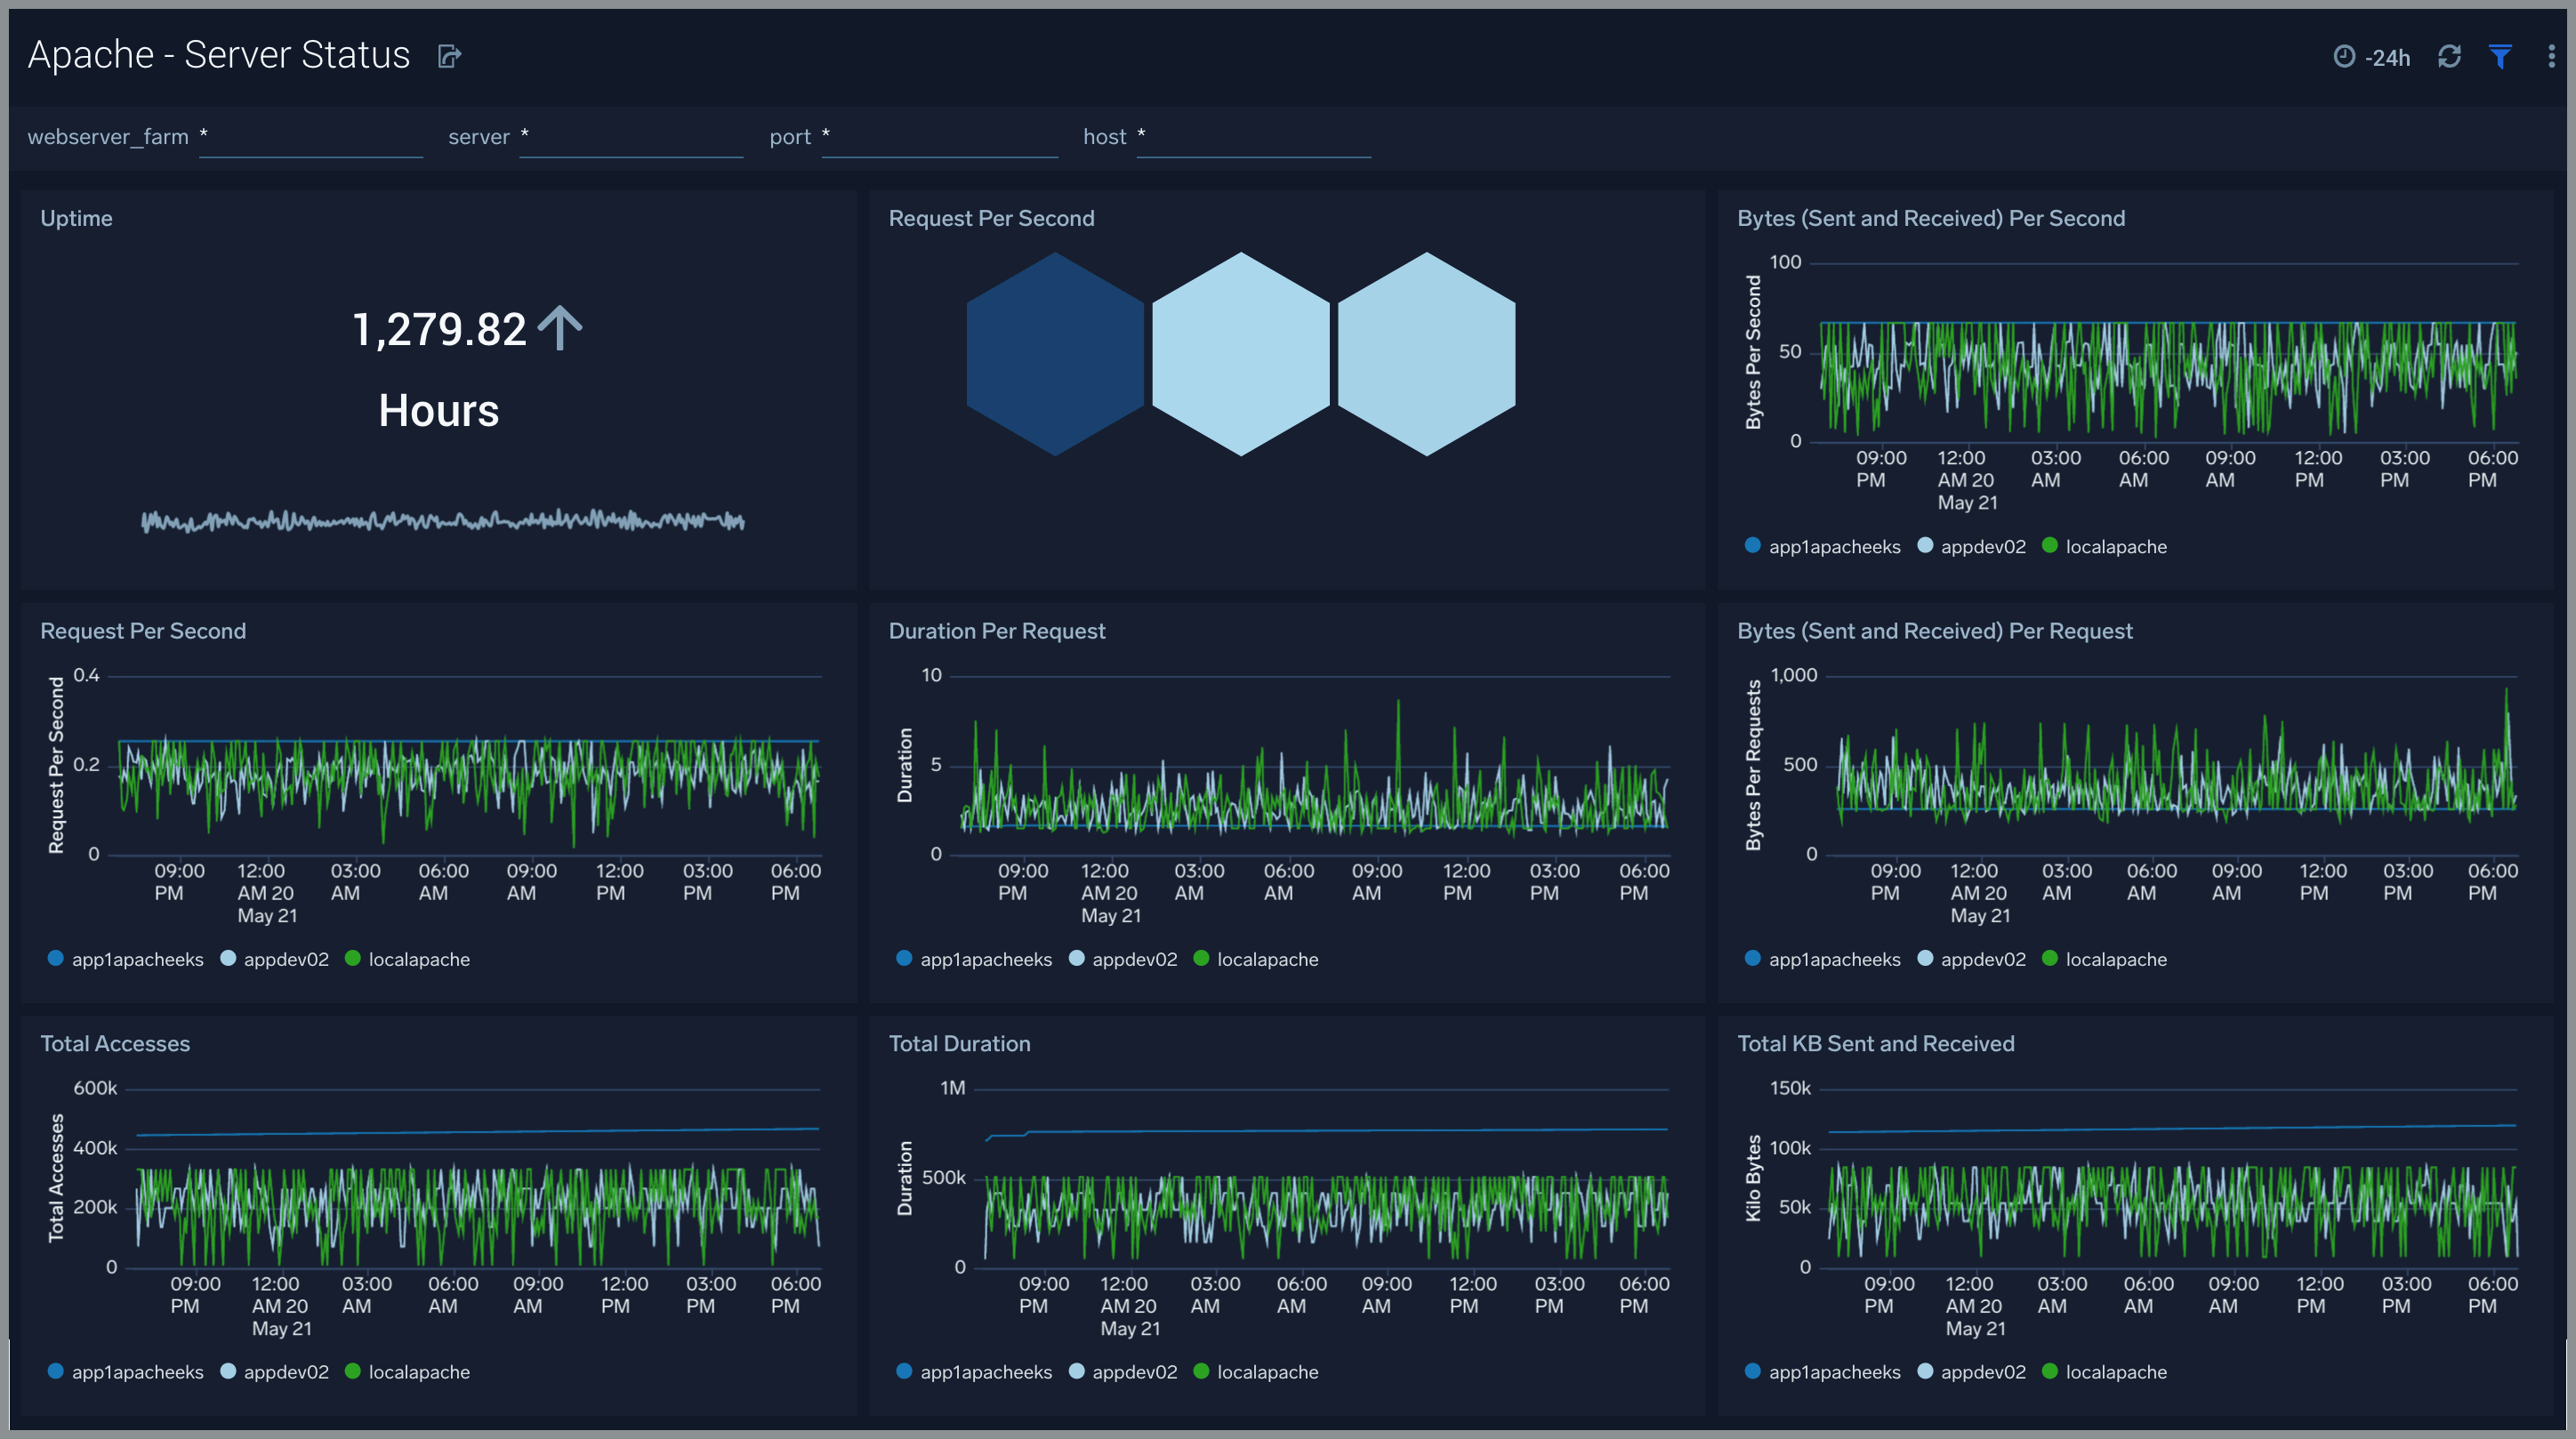This screenshot has height=1439, width=2576.
Task: Click the time range clock icon
Action: (x=2345, y=57)
